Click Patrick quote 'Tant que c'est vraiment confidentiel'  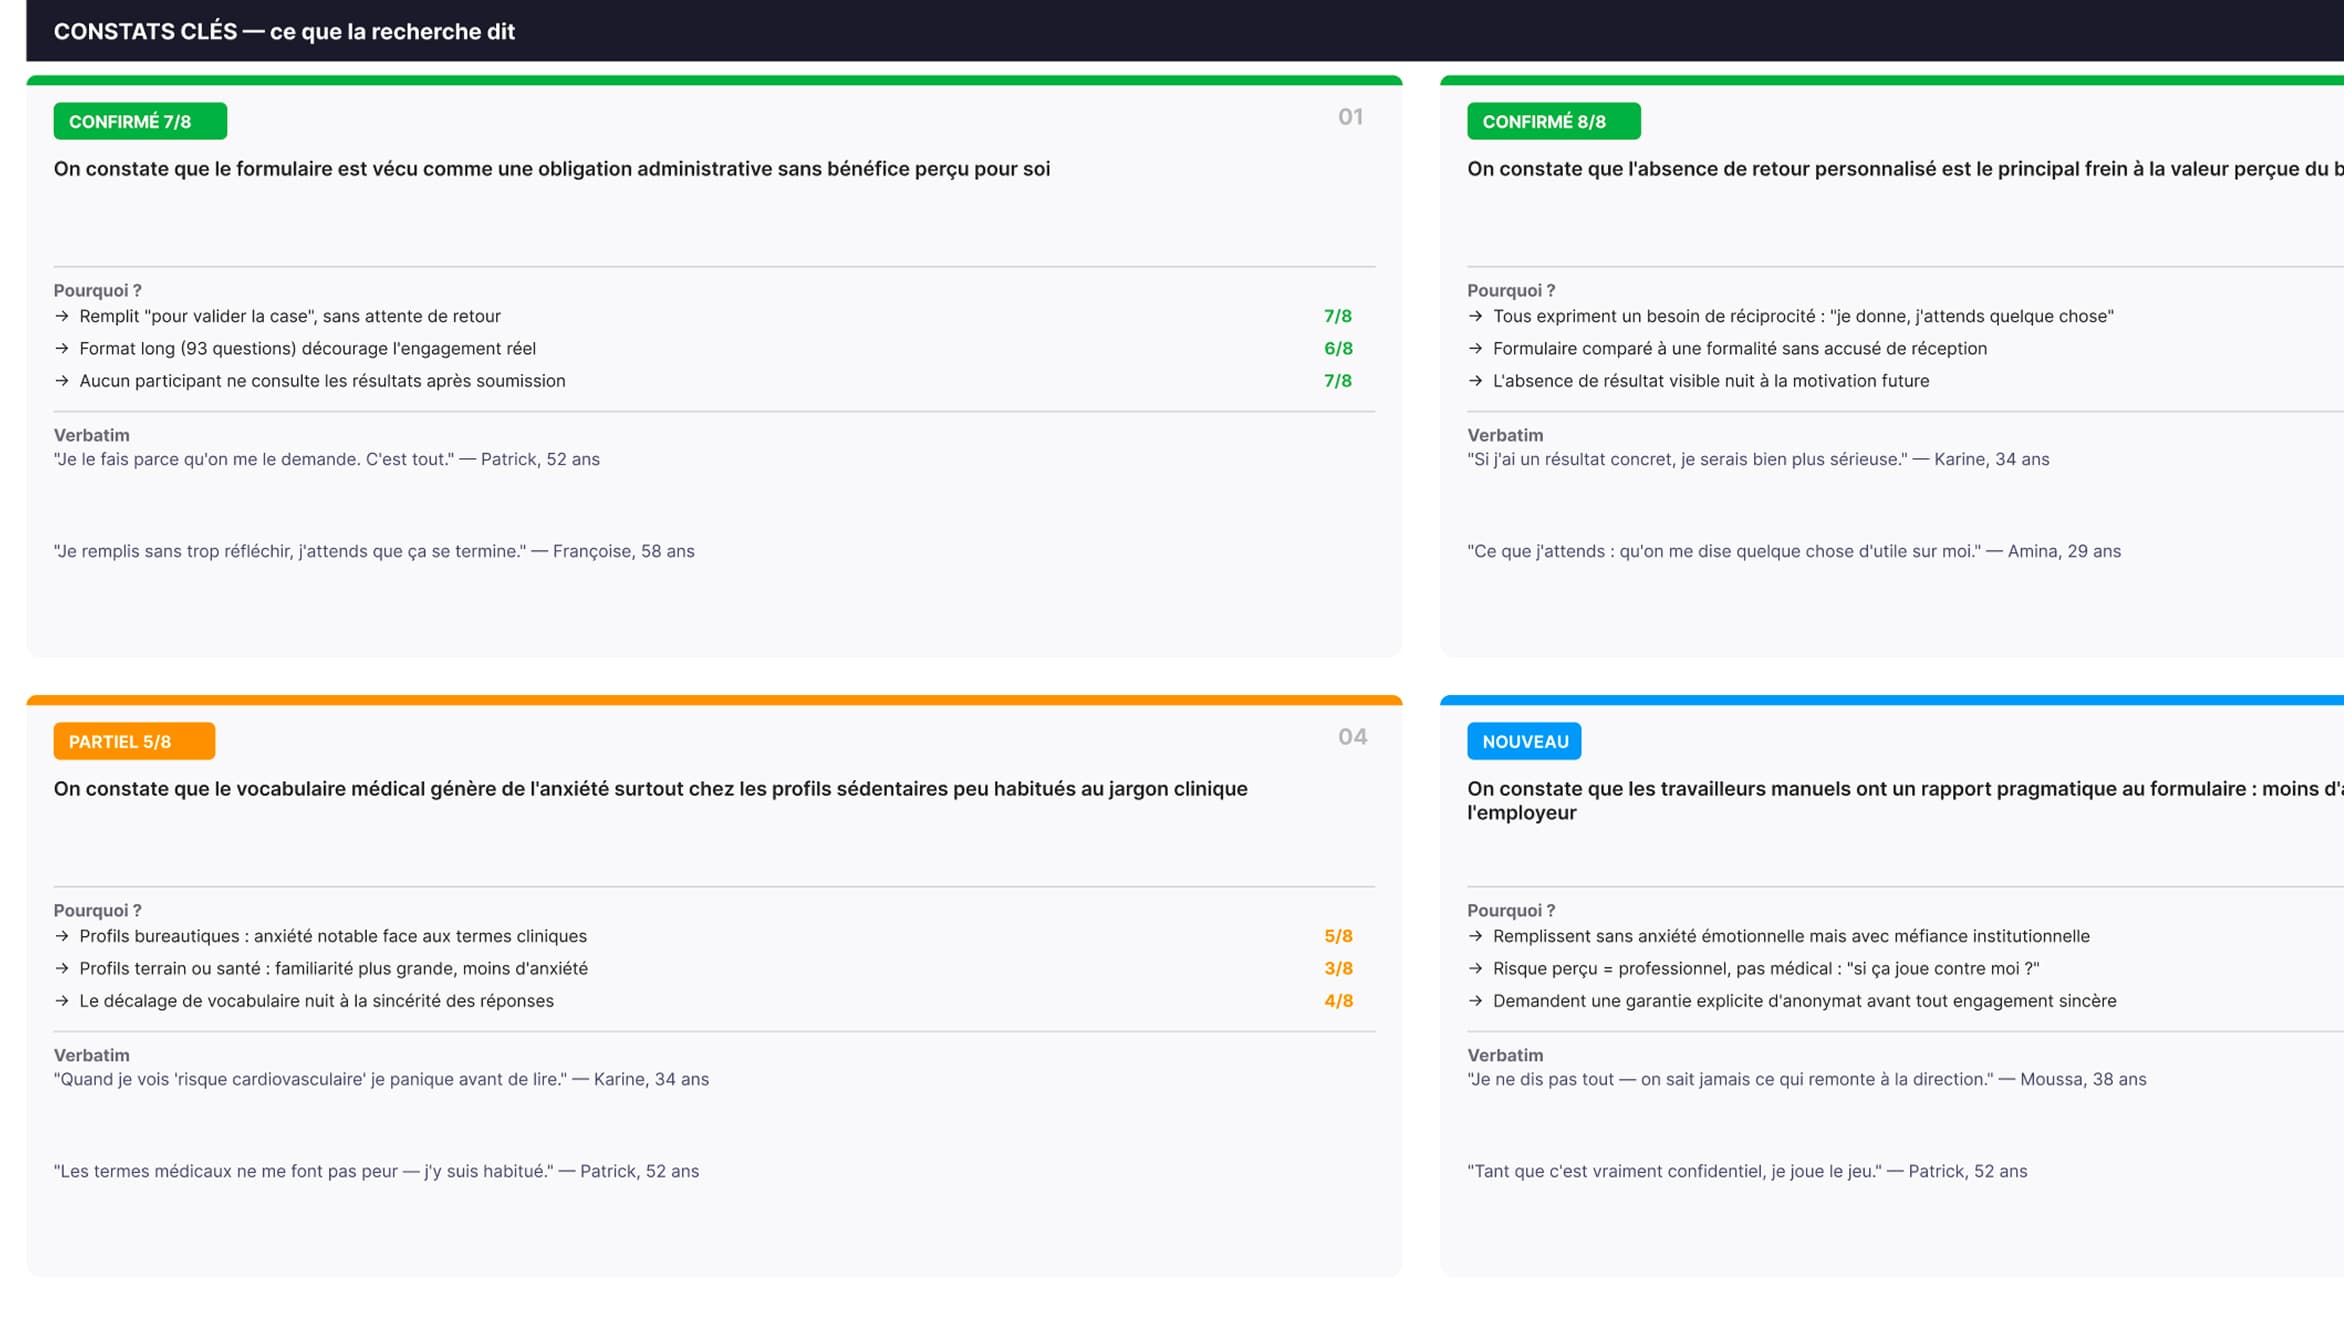click(x=1747, y=1171)
